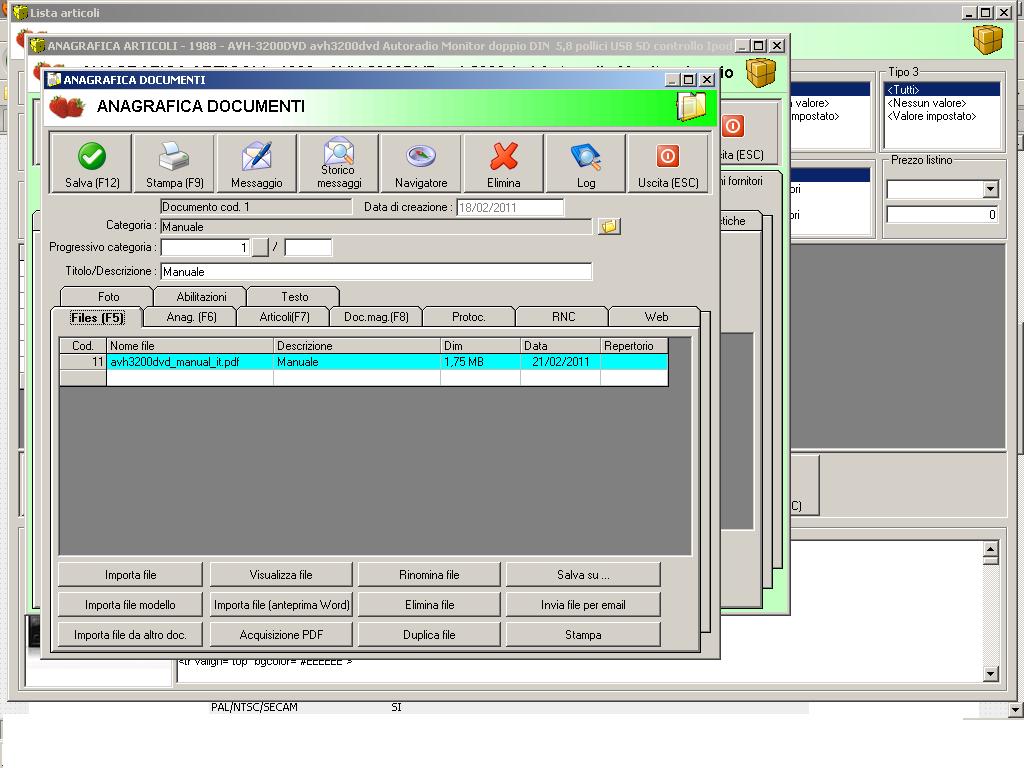The height and width of the screenshot is (768, 1024).
Task: Open the Messaggio pen button
Action: [257, 163]
